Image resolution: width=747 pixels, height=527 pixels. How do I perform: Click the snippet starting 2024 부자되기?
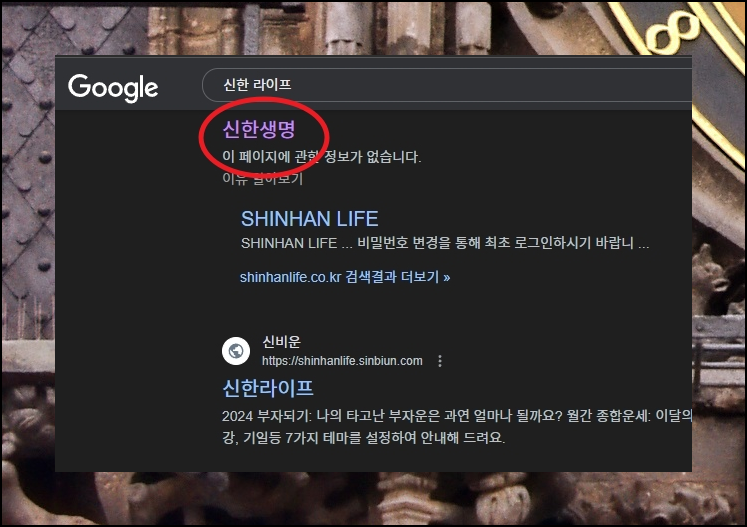click(457, 426)
